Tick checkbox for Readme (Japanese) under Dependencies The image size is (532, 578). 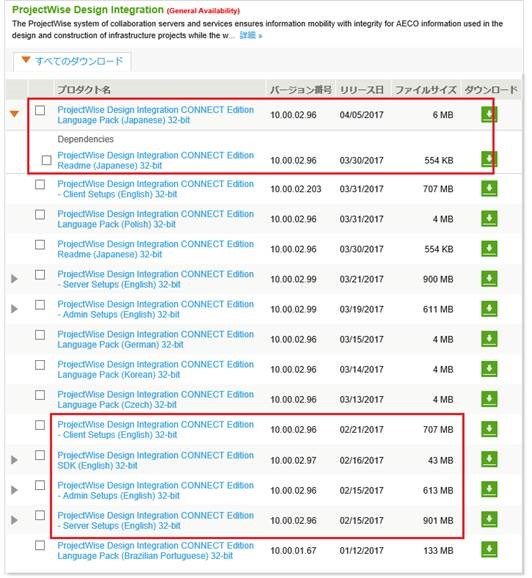point(46,160)
